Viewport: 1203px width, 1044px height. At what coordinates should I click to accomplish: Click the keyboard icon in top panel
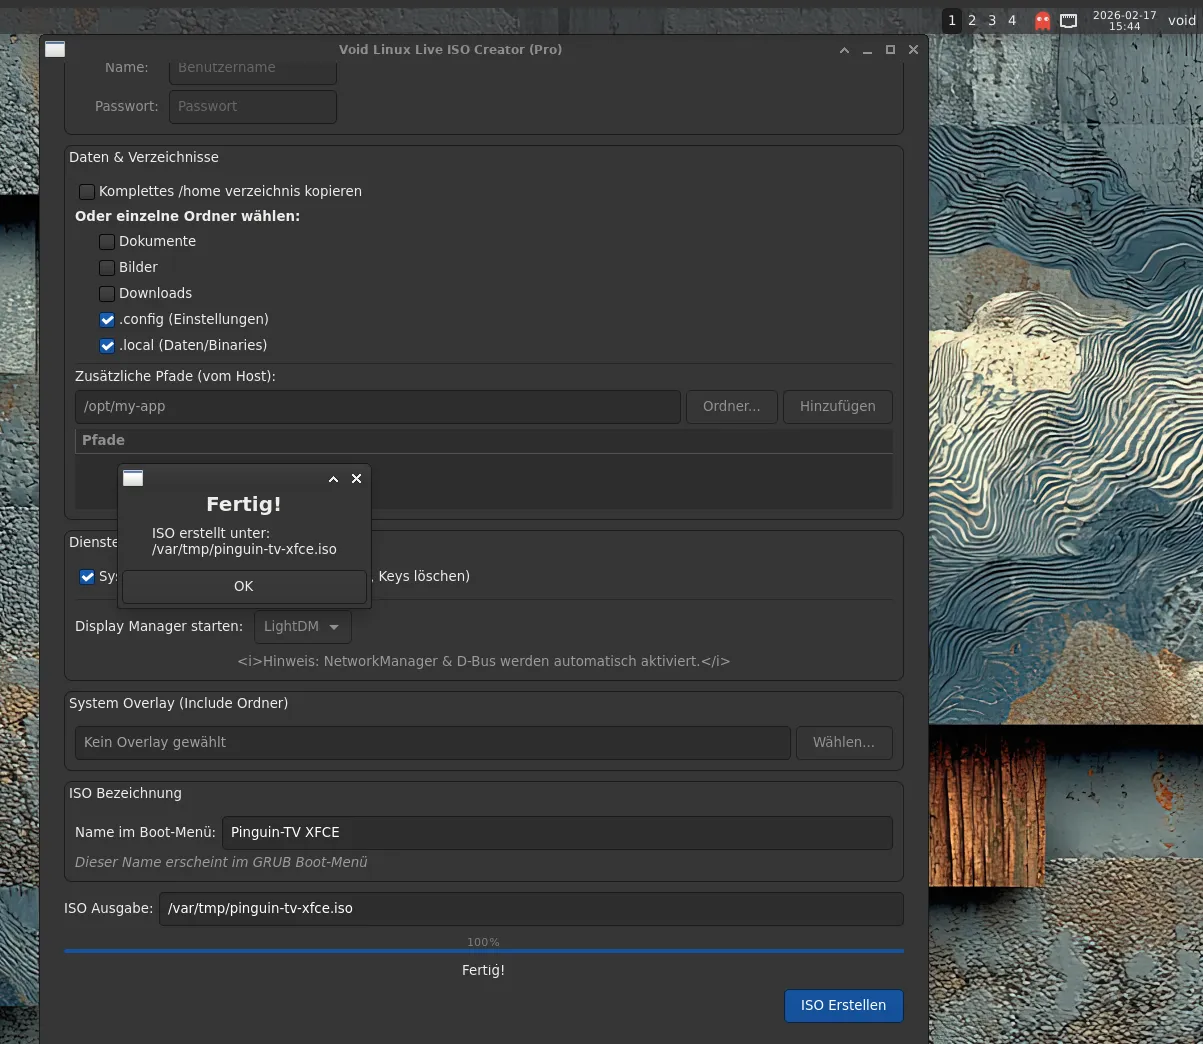tap(1068, 21)
